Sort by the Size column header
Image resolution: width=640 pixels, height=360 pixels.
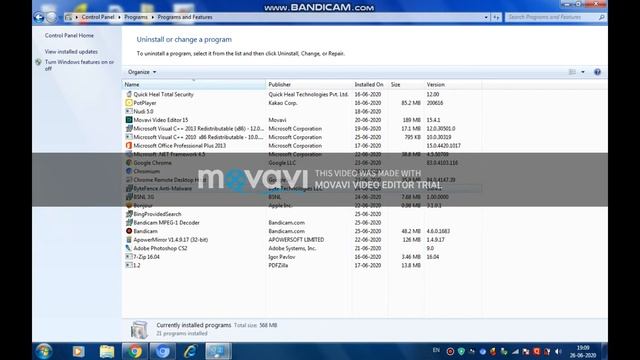click(x=406, y=84)
